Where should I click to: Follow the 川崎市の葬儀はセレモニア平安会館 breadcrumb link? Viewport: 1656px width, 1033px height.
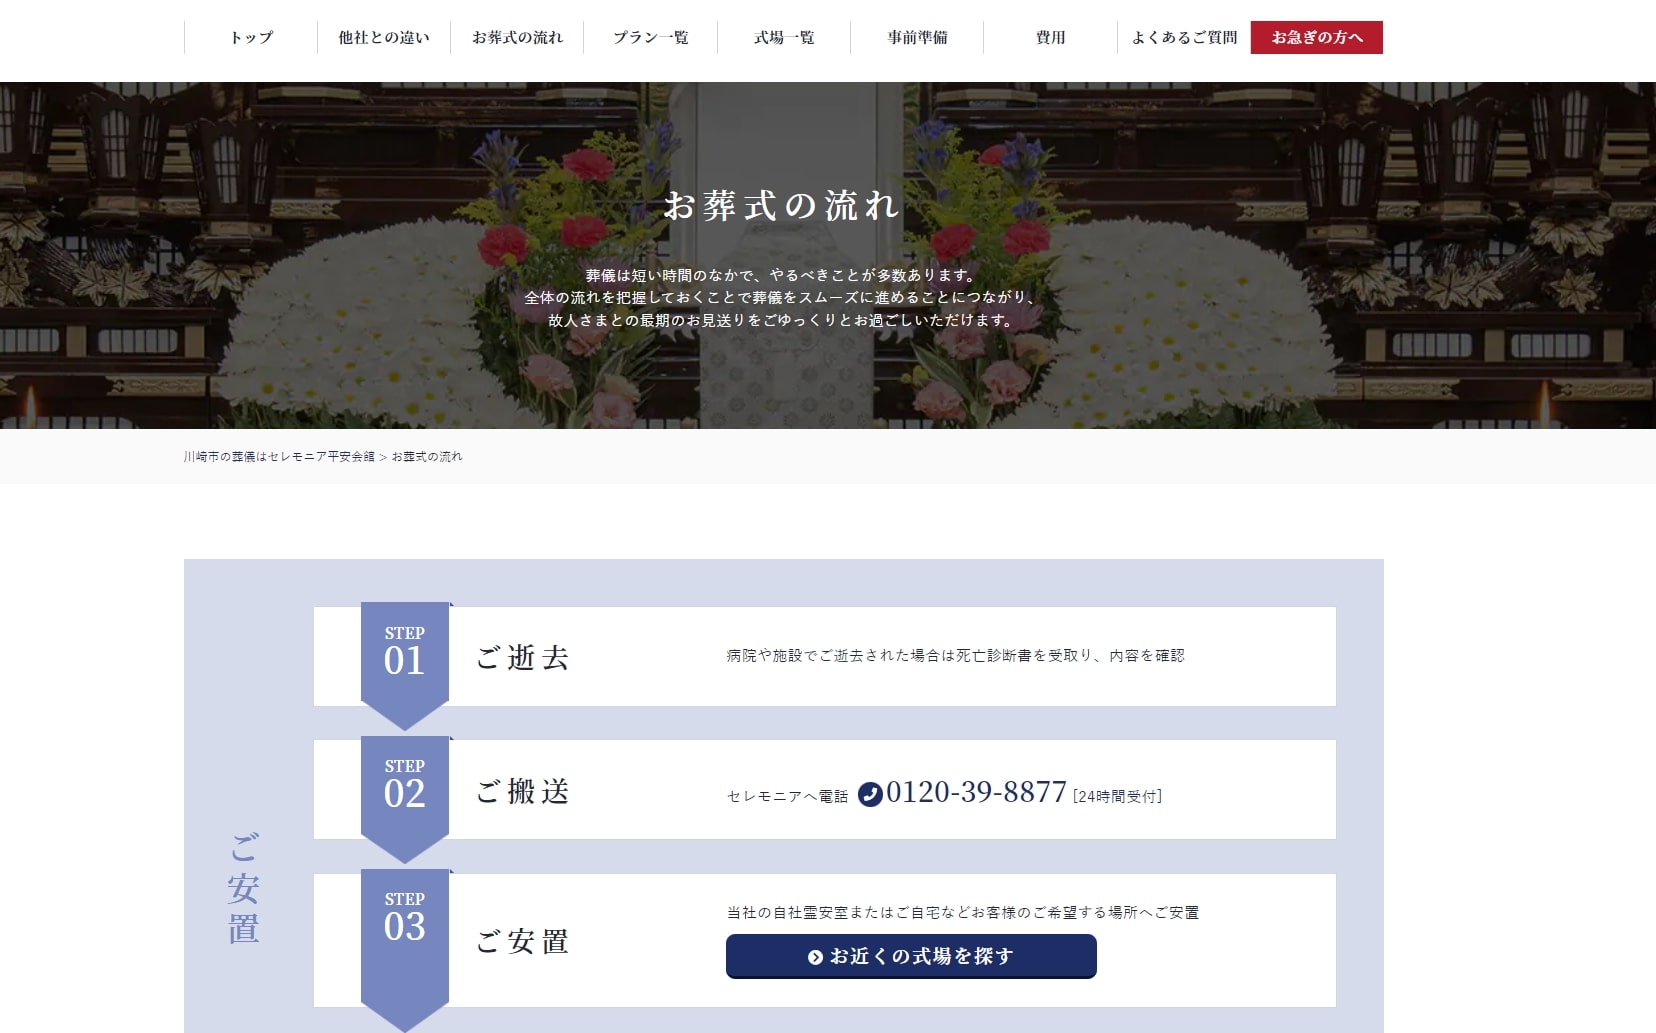pyautogui.click(x=279, y=457)
